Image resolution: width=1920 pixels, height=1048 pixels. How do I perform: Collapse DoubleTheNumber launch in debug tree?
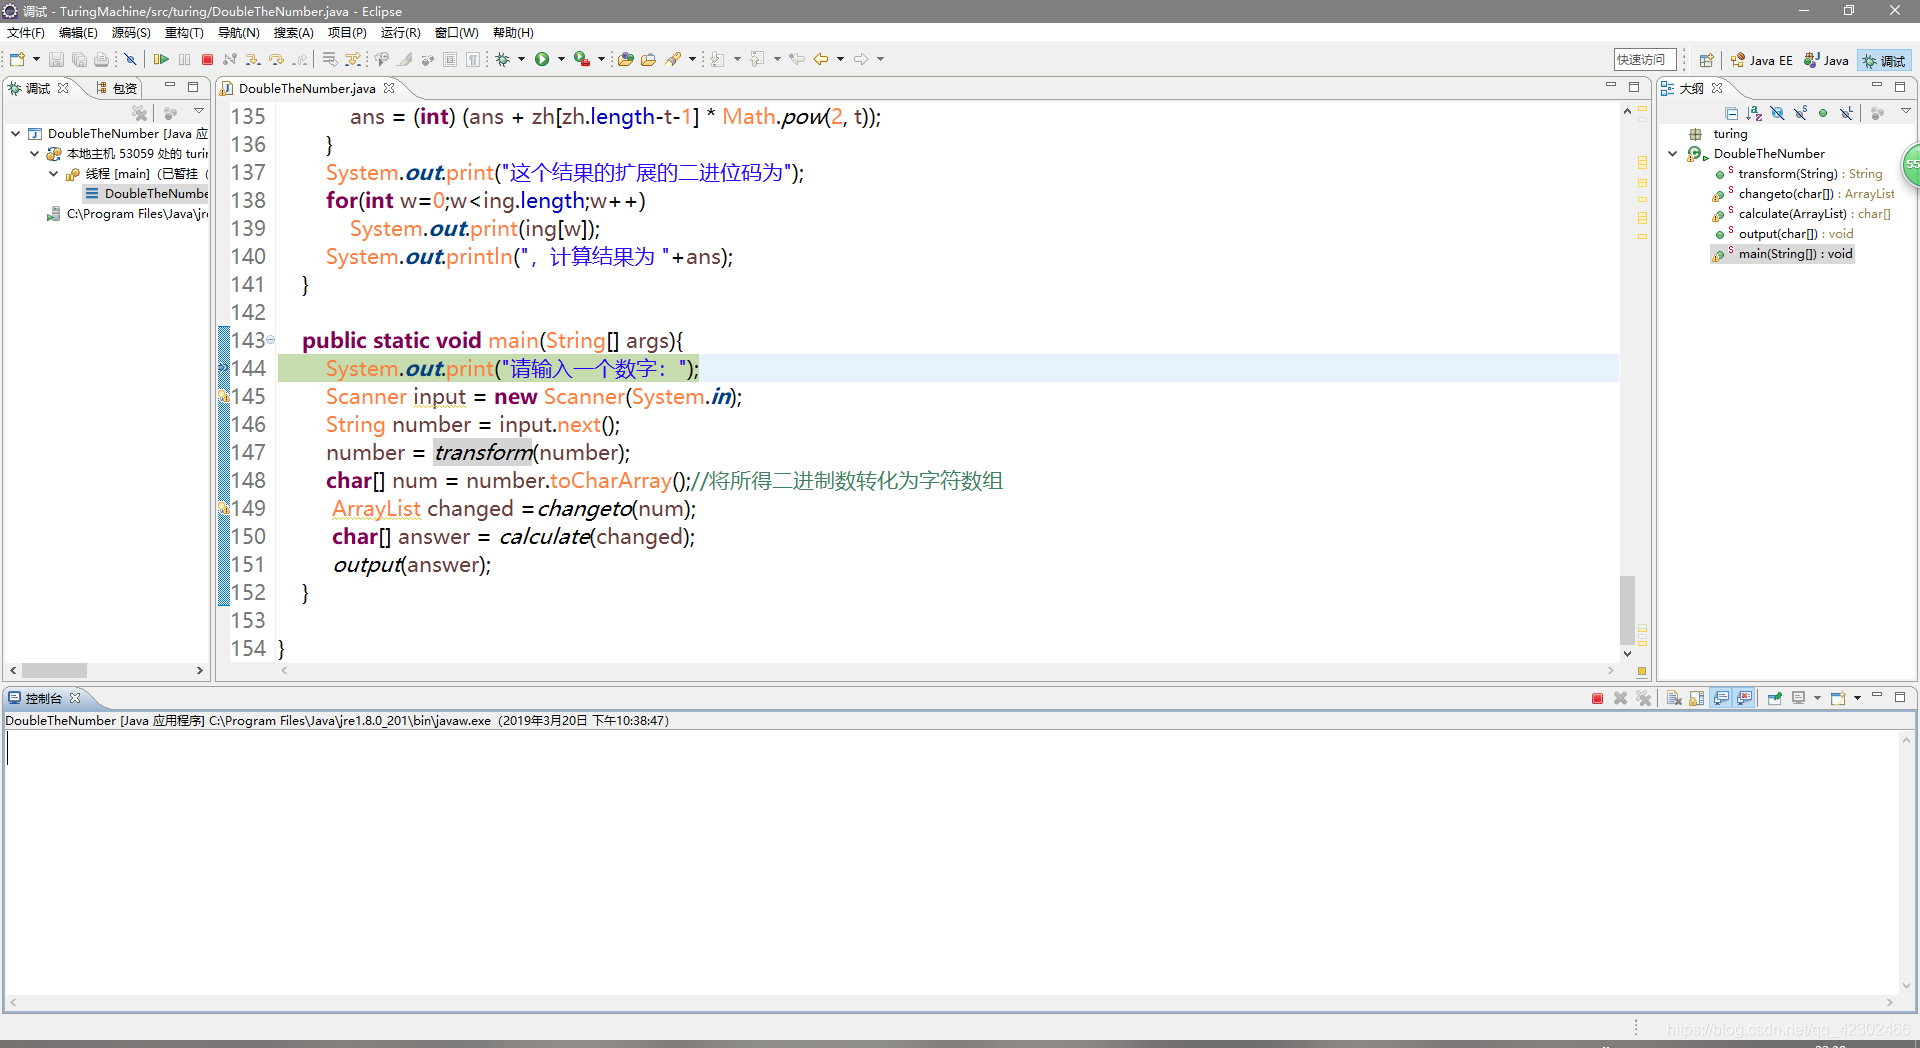point(16,133)
